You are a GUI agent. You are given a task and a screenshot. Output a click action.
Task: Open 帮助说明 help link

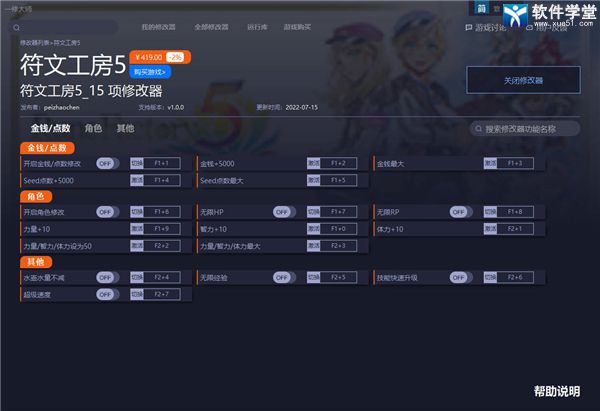click(557, 391)
